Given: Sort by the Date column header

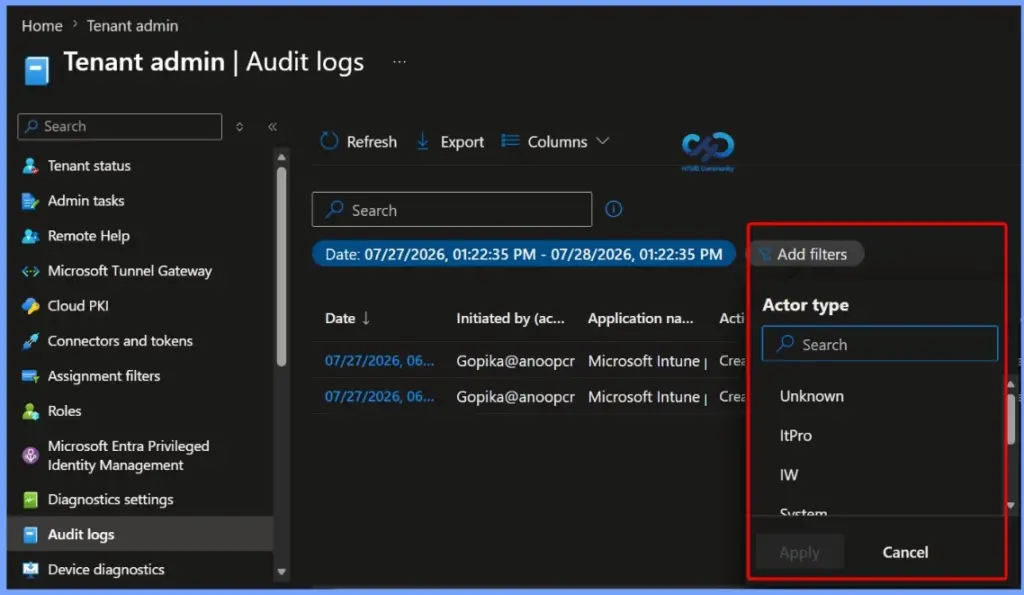Looking at the screenshot, I should (x=347, y=318).
